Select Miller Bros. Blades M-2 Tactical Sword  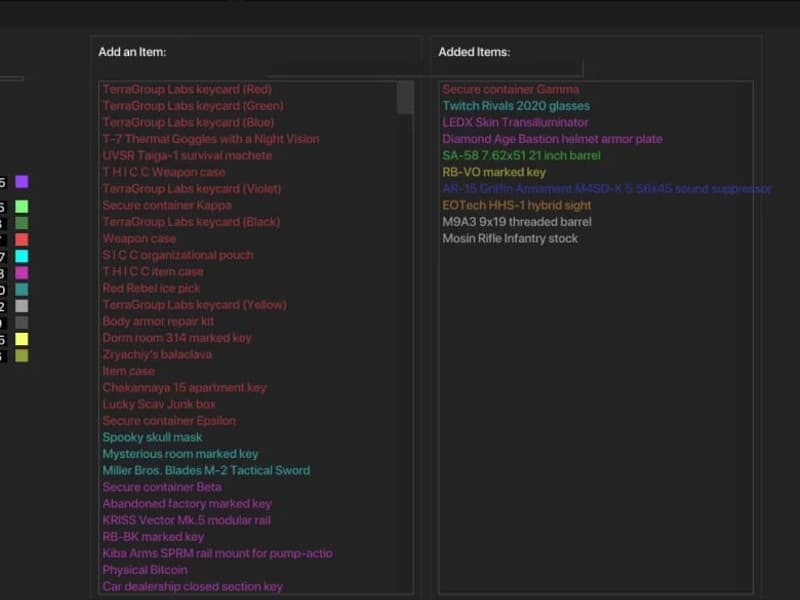[206, 471]
